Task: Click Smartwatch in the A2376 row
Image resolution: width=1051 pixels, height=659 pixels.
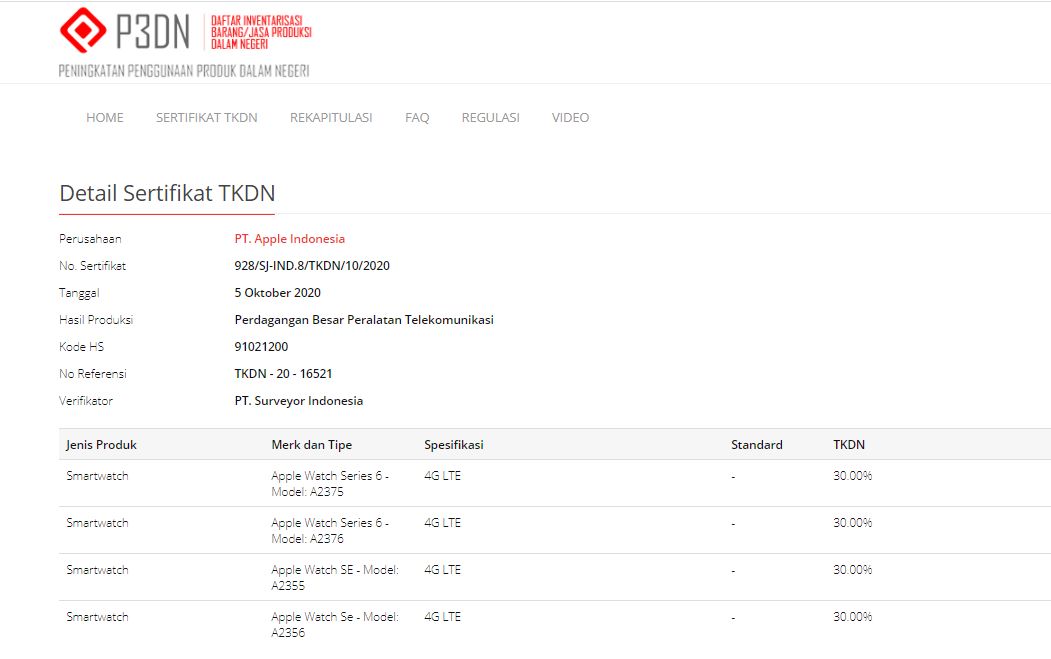Action: (97, 523)
